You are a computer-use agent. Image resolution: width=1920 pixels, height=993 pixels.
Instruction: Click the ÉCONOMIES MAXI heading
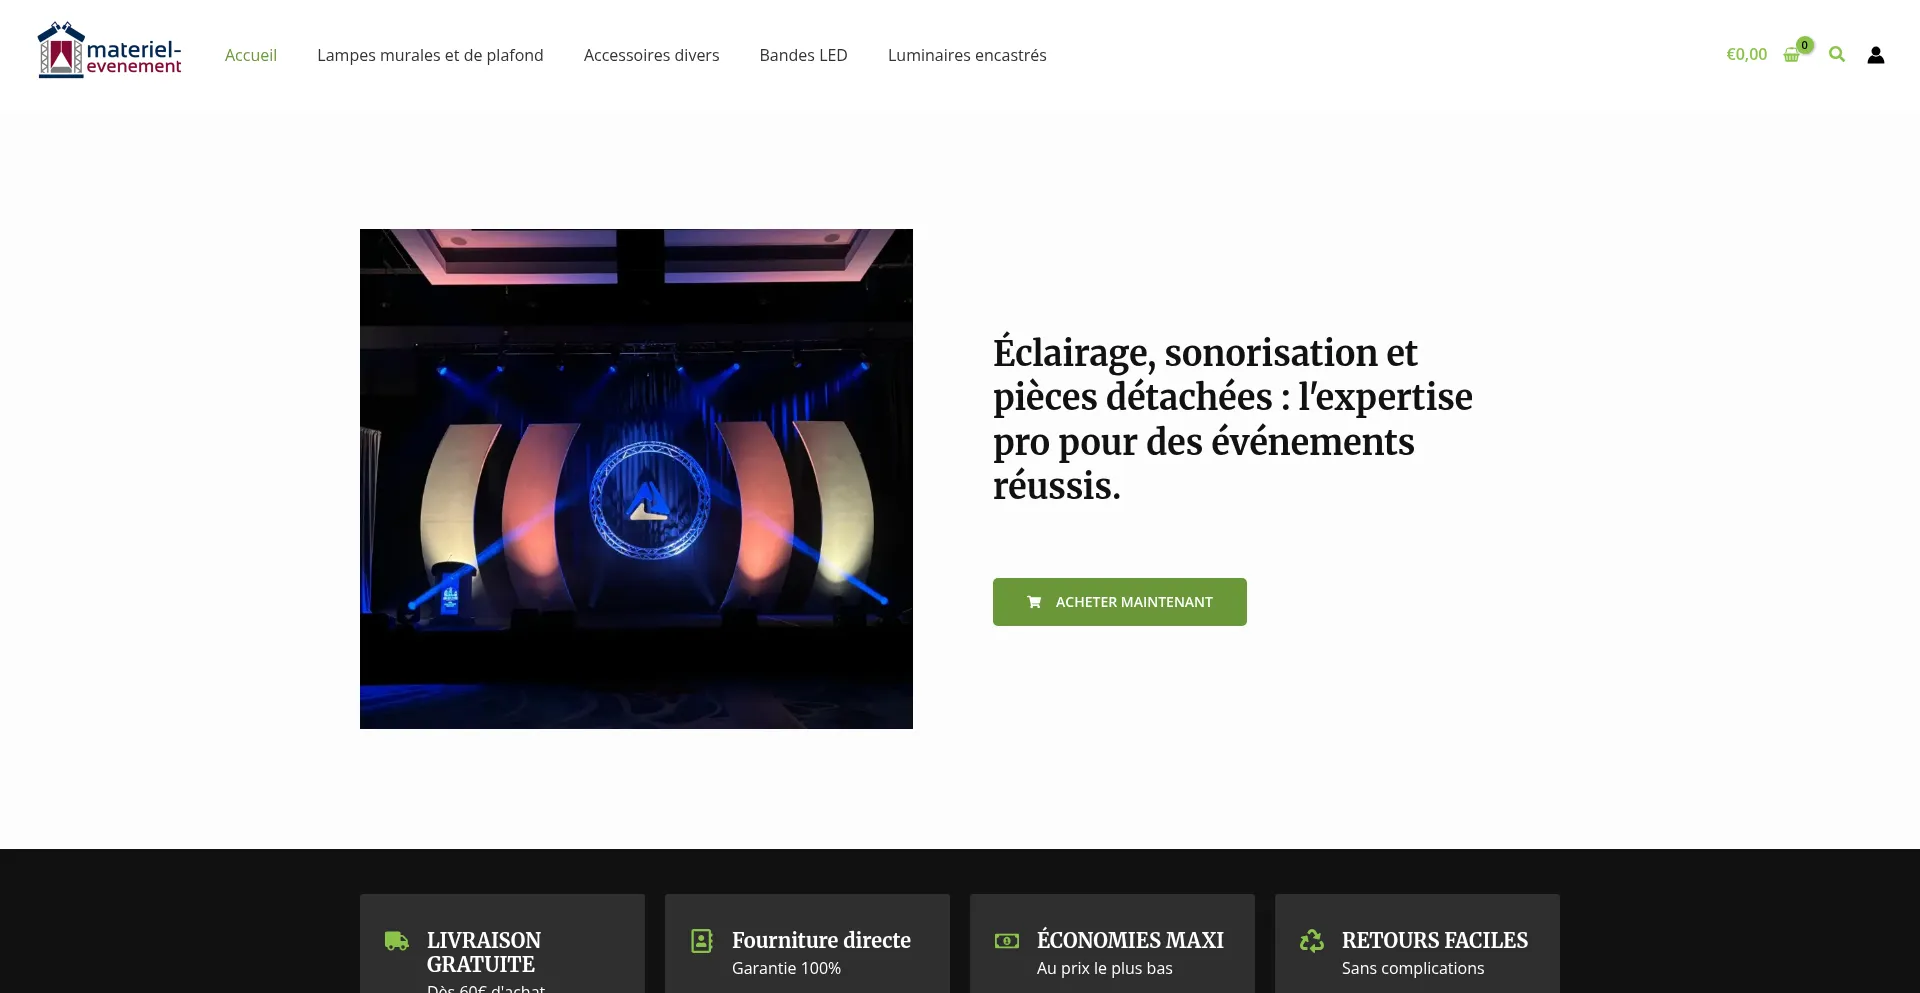1130,940
